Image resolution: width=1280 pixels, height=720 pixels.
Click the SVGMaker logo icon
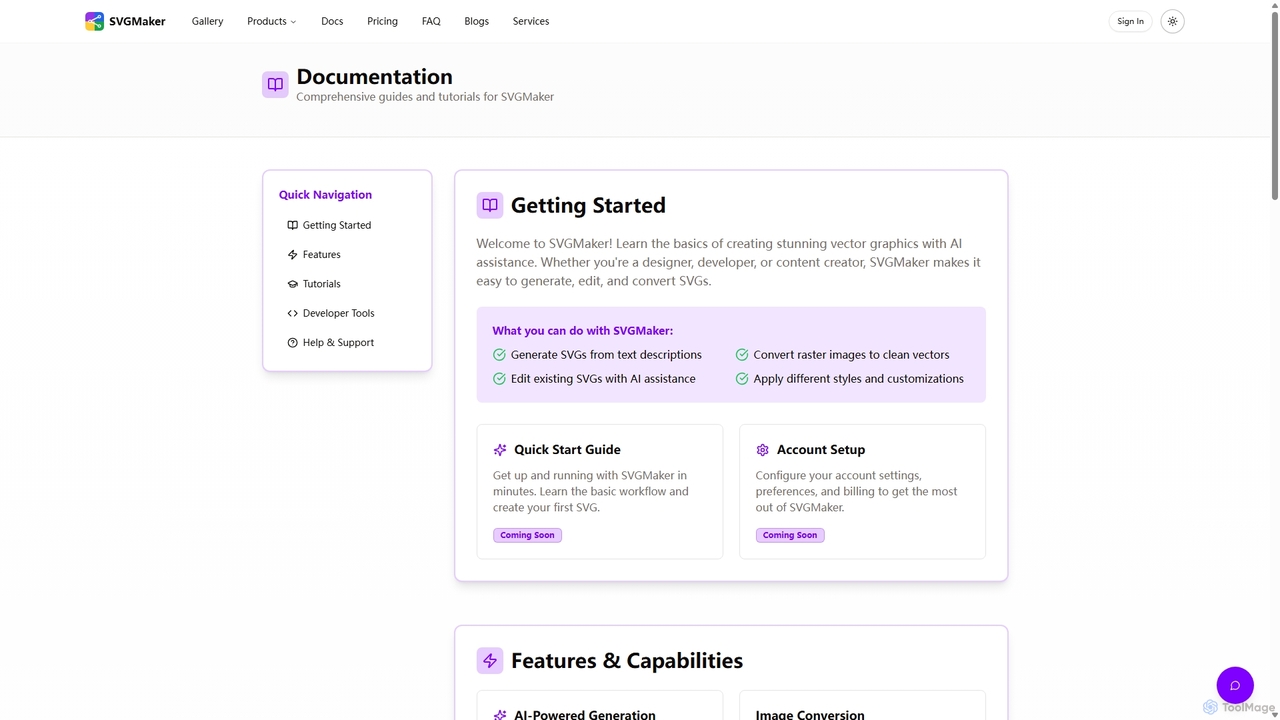pos(94,21)
